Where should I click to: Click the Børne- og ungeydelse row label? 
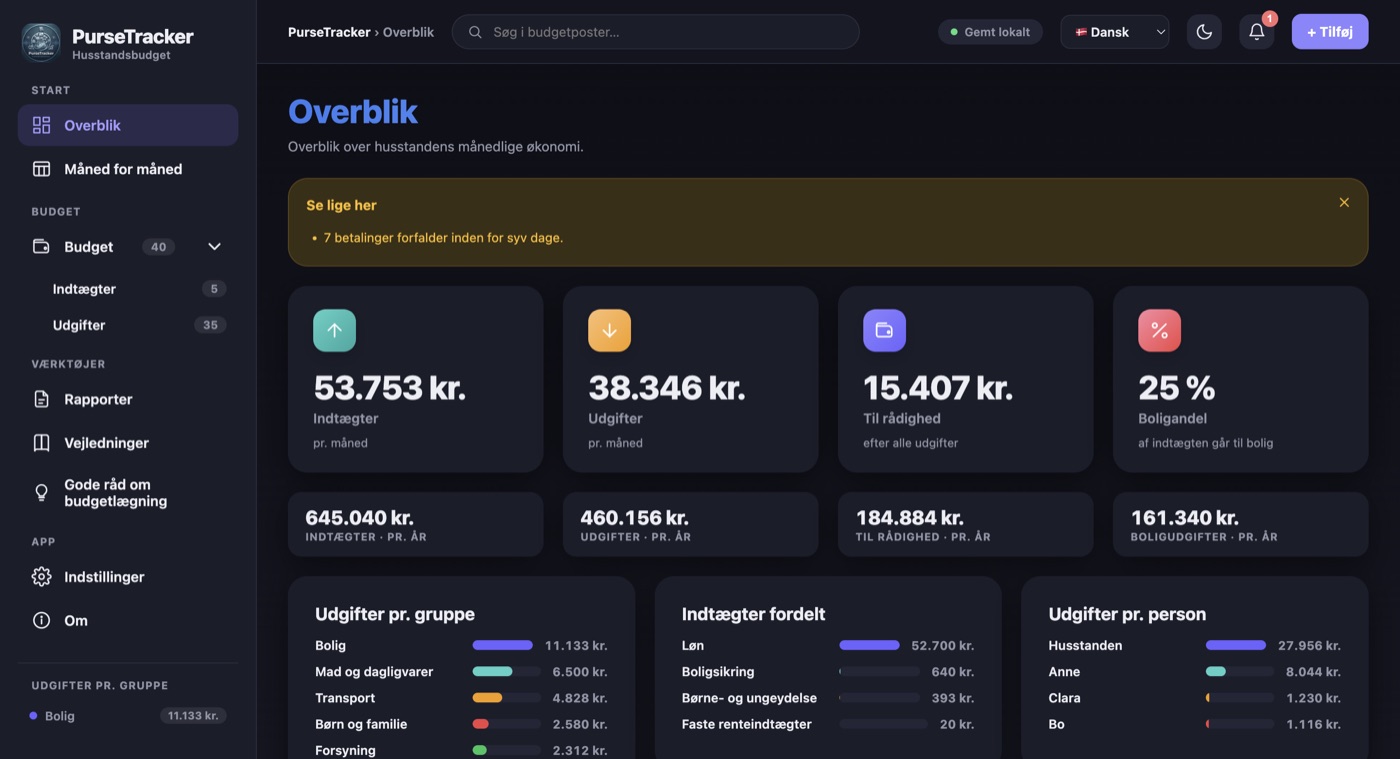(749, 698)
